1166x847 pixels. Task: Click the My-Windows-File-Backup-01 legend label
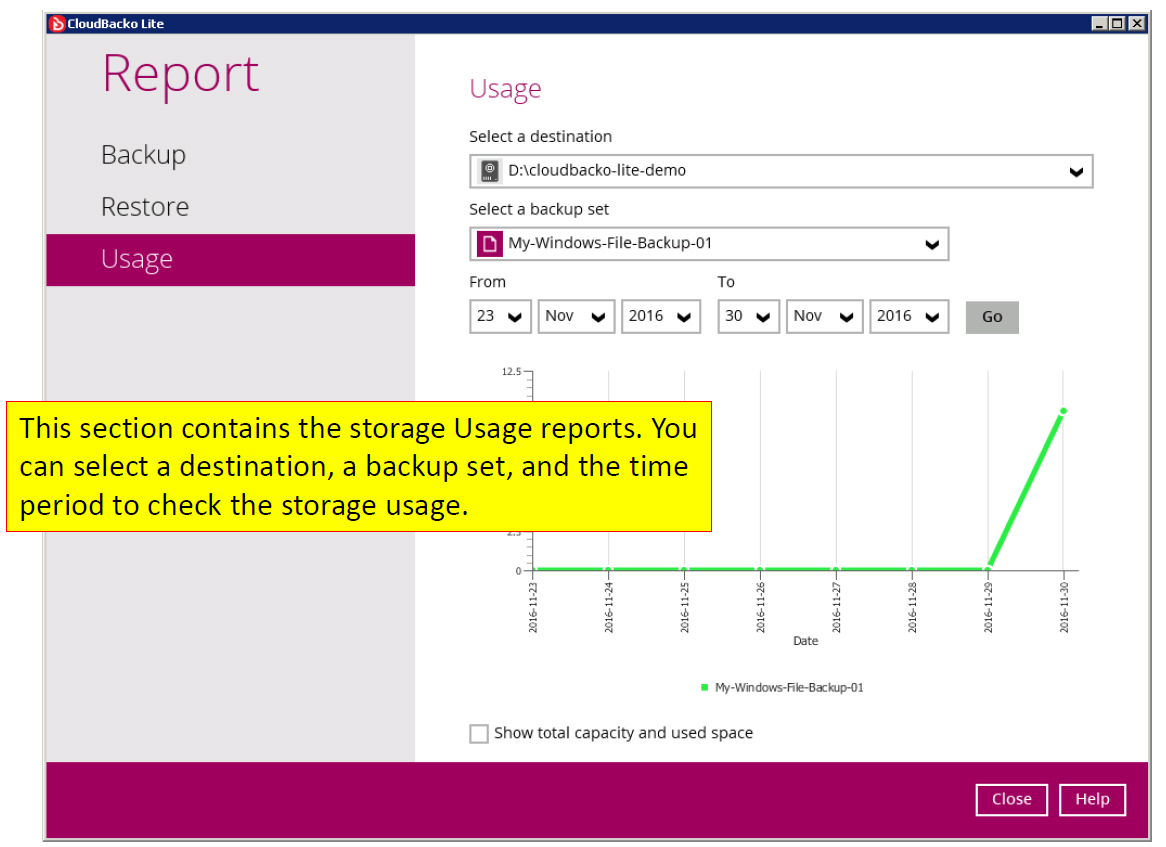point(789,688)
